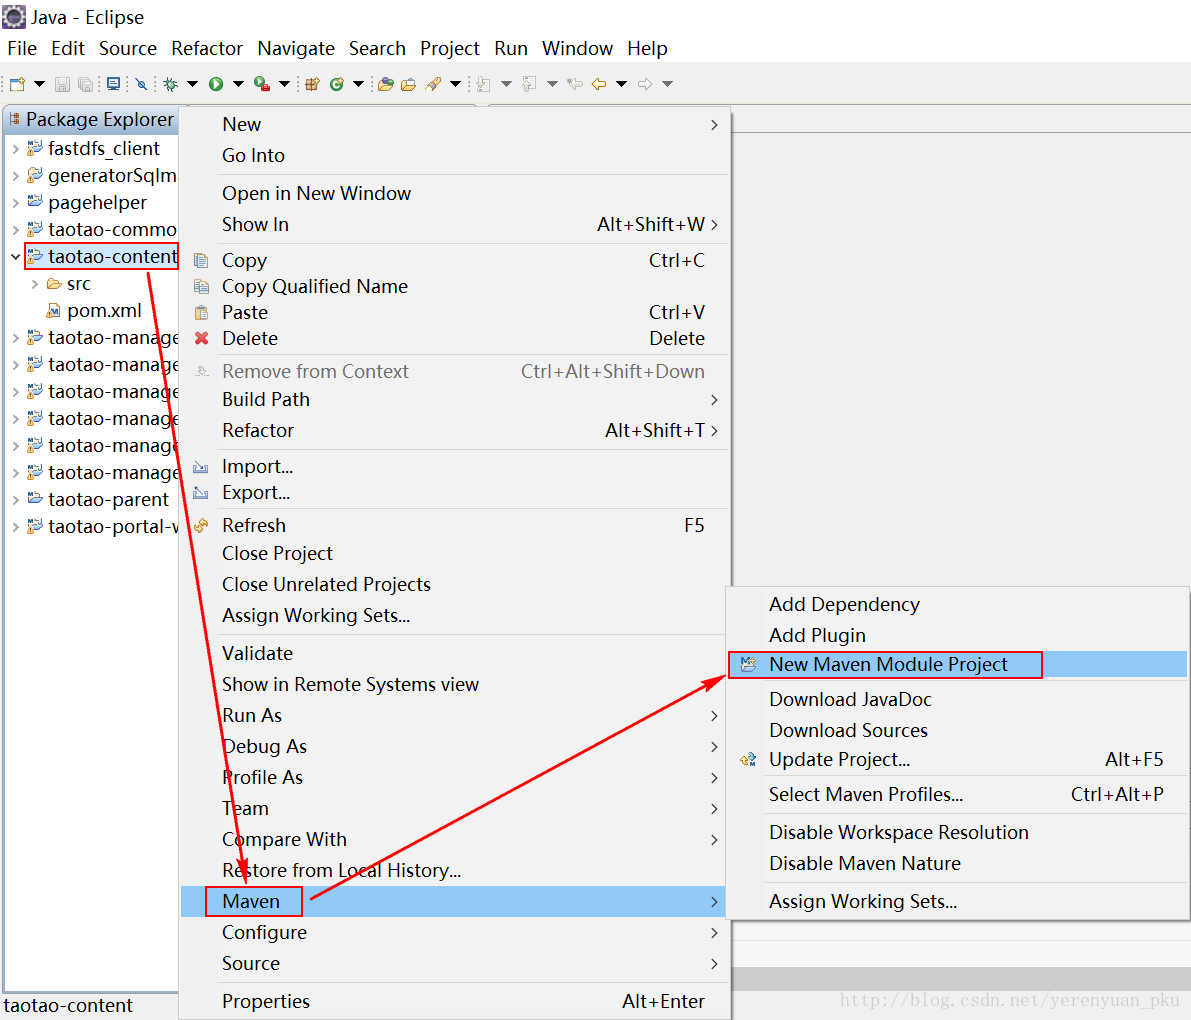
Task: Select New Maven Module Project
Action: [x=957, y=665]
